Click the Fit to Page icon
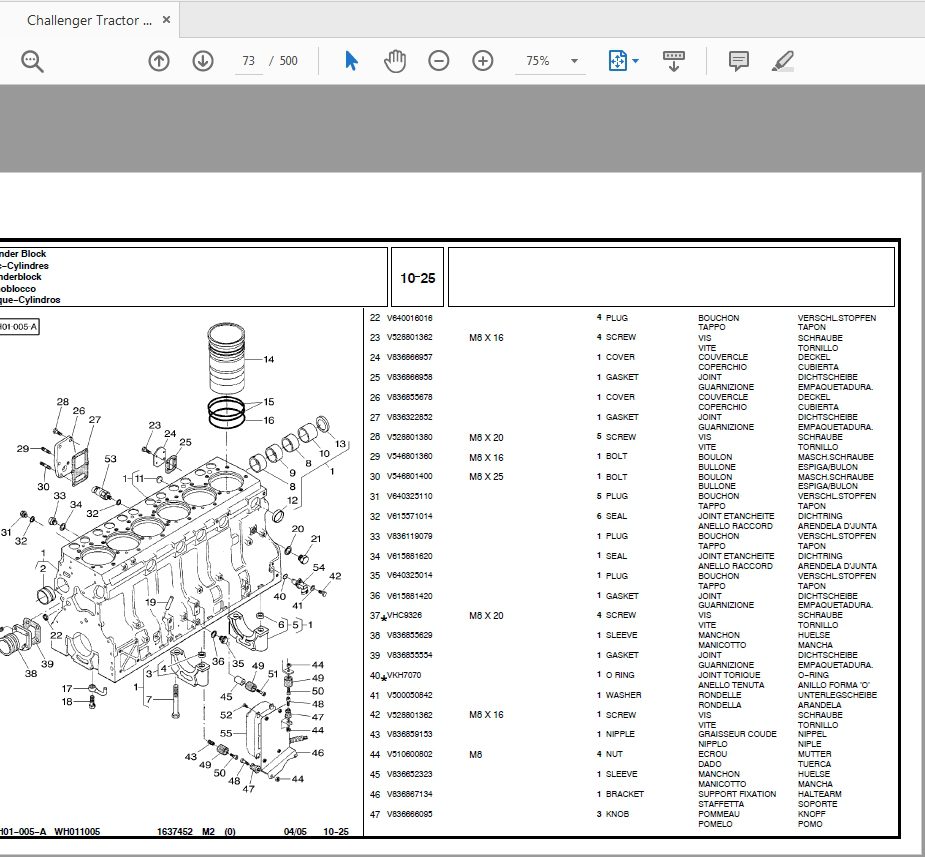Screen dimensions: 925x857 click(x=617, y=60)
